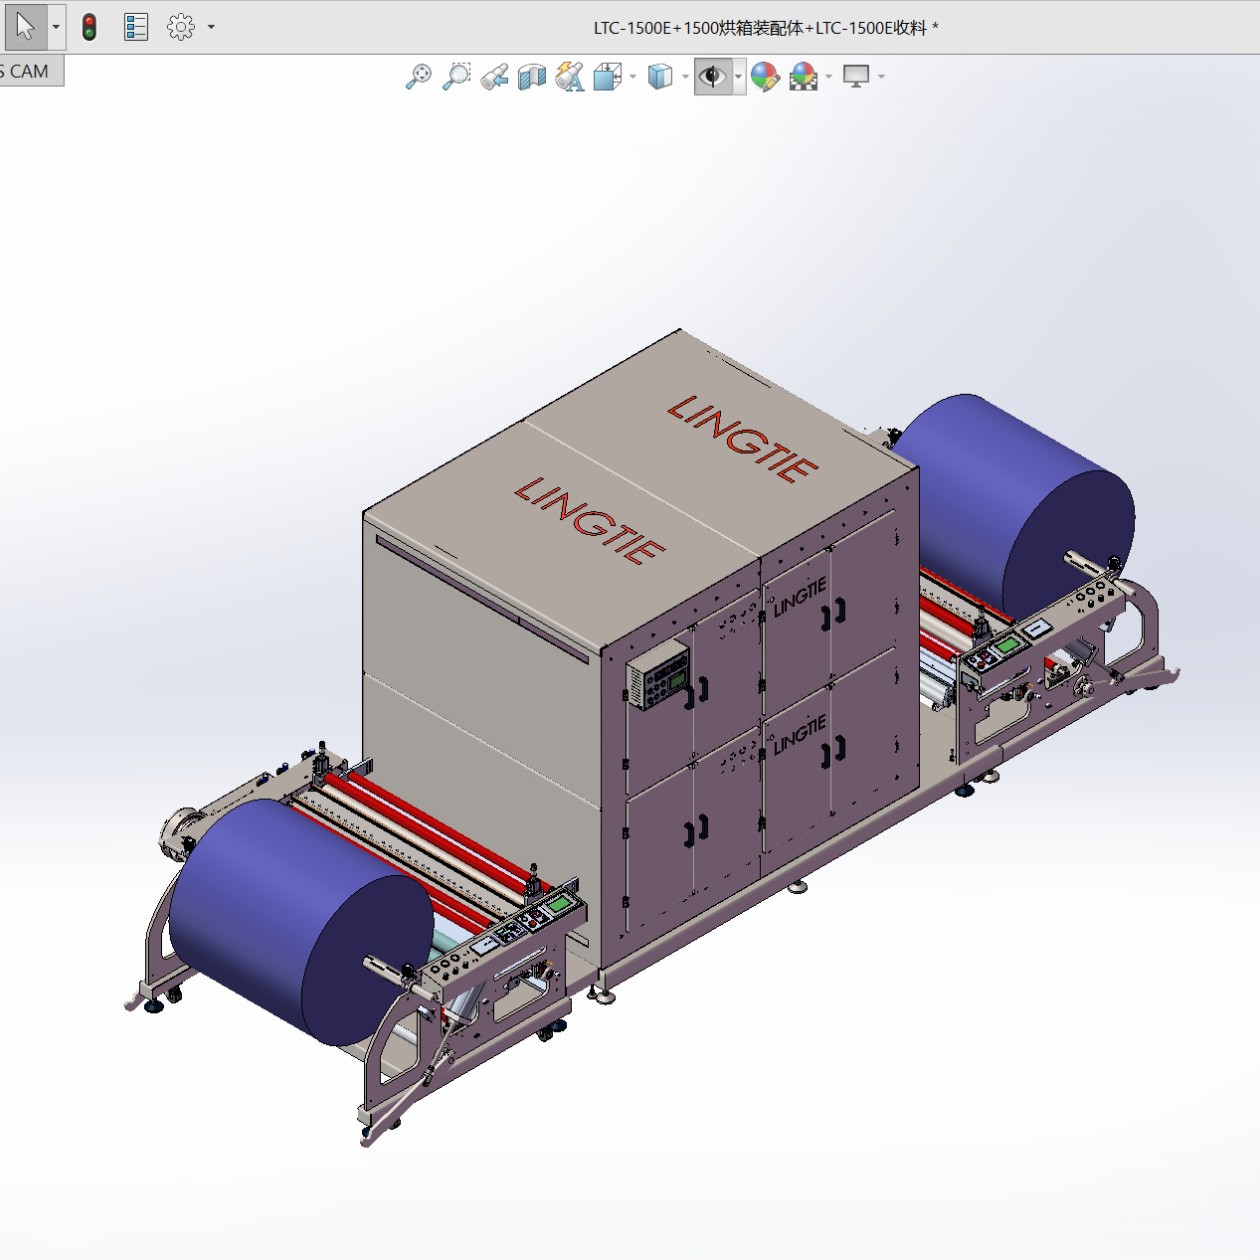
Task: Open the File Properties list icon
Action: (x=136, y=27)
